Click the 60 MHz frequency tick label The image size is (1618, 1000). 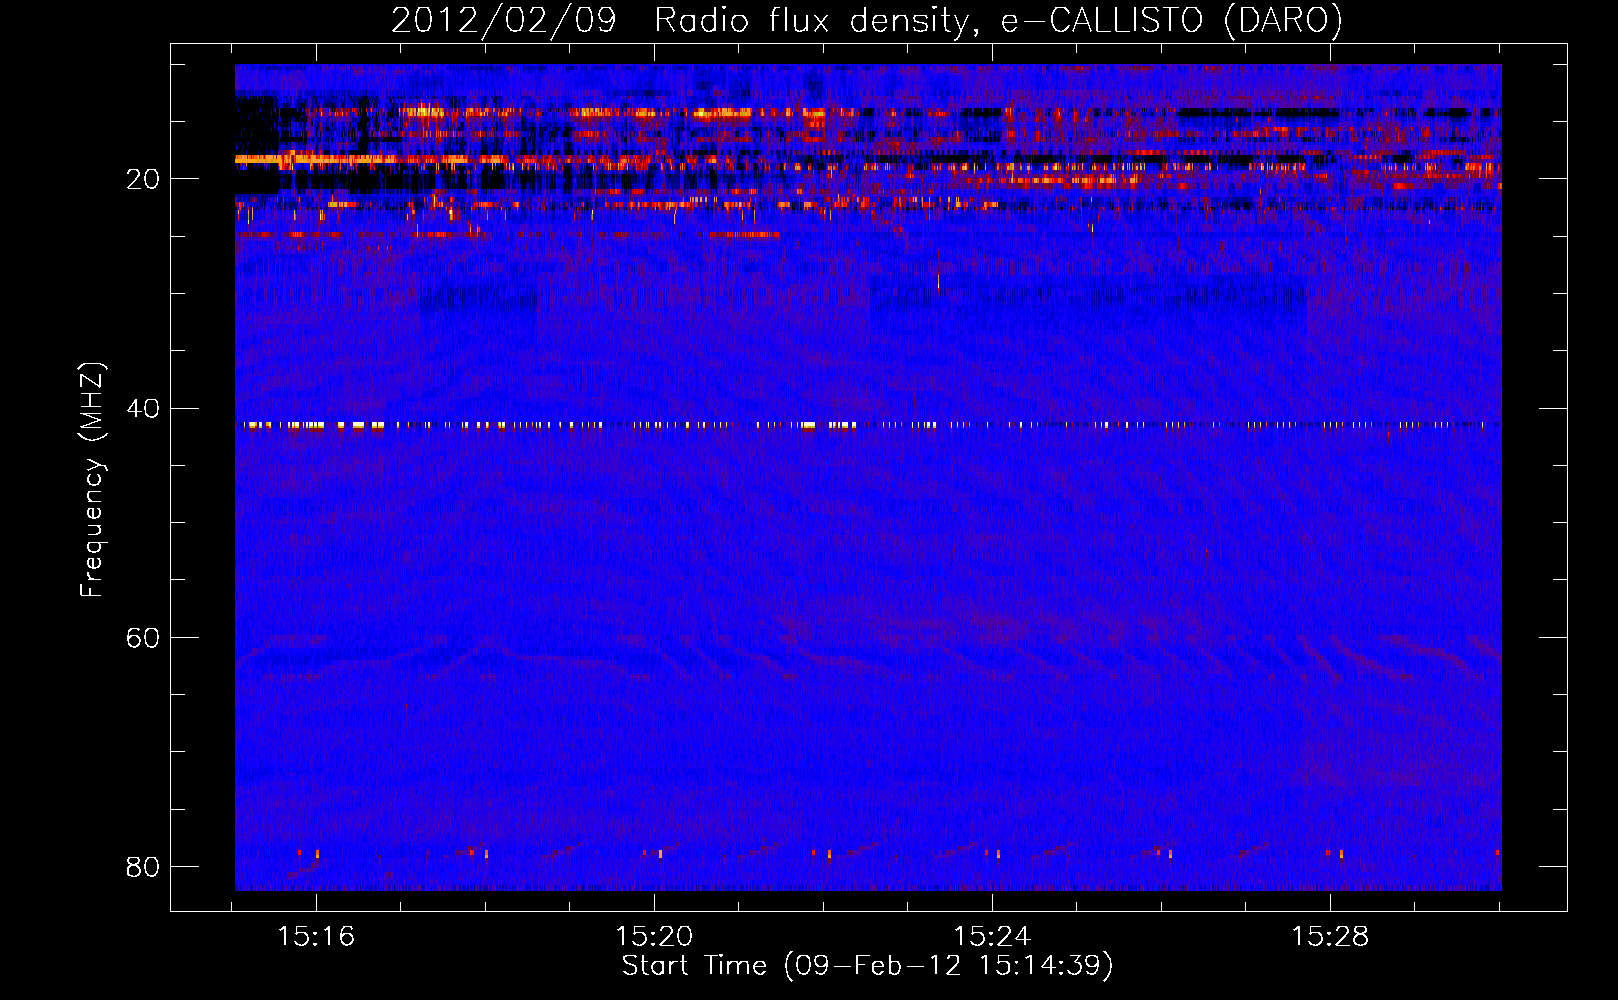point(143,637)
